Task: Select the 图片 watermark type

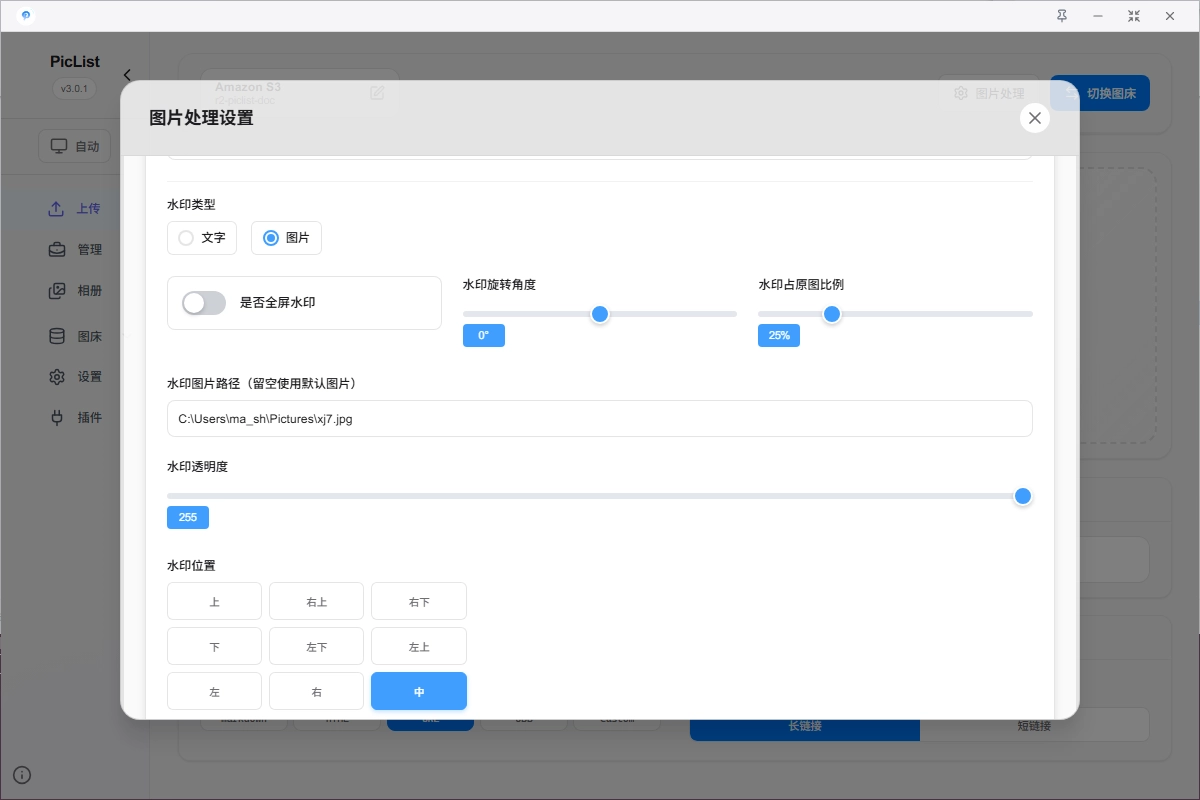Action: point(286,238)
